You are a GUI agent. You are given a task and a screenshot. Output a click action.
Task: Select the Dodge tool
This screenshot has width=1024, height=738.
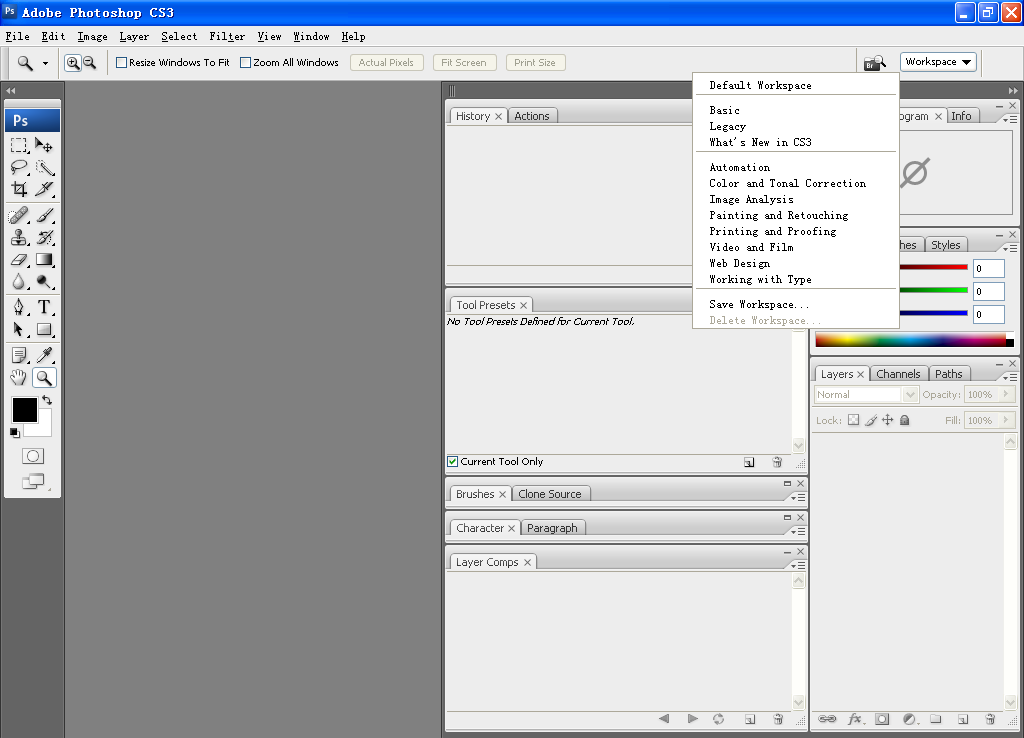tap(44, 281)
